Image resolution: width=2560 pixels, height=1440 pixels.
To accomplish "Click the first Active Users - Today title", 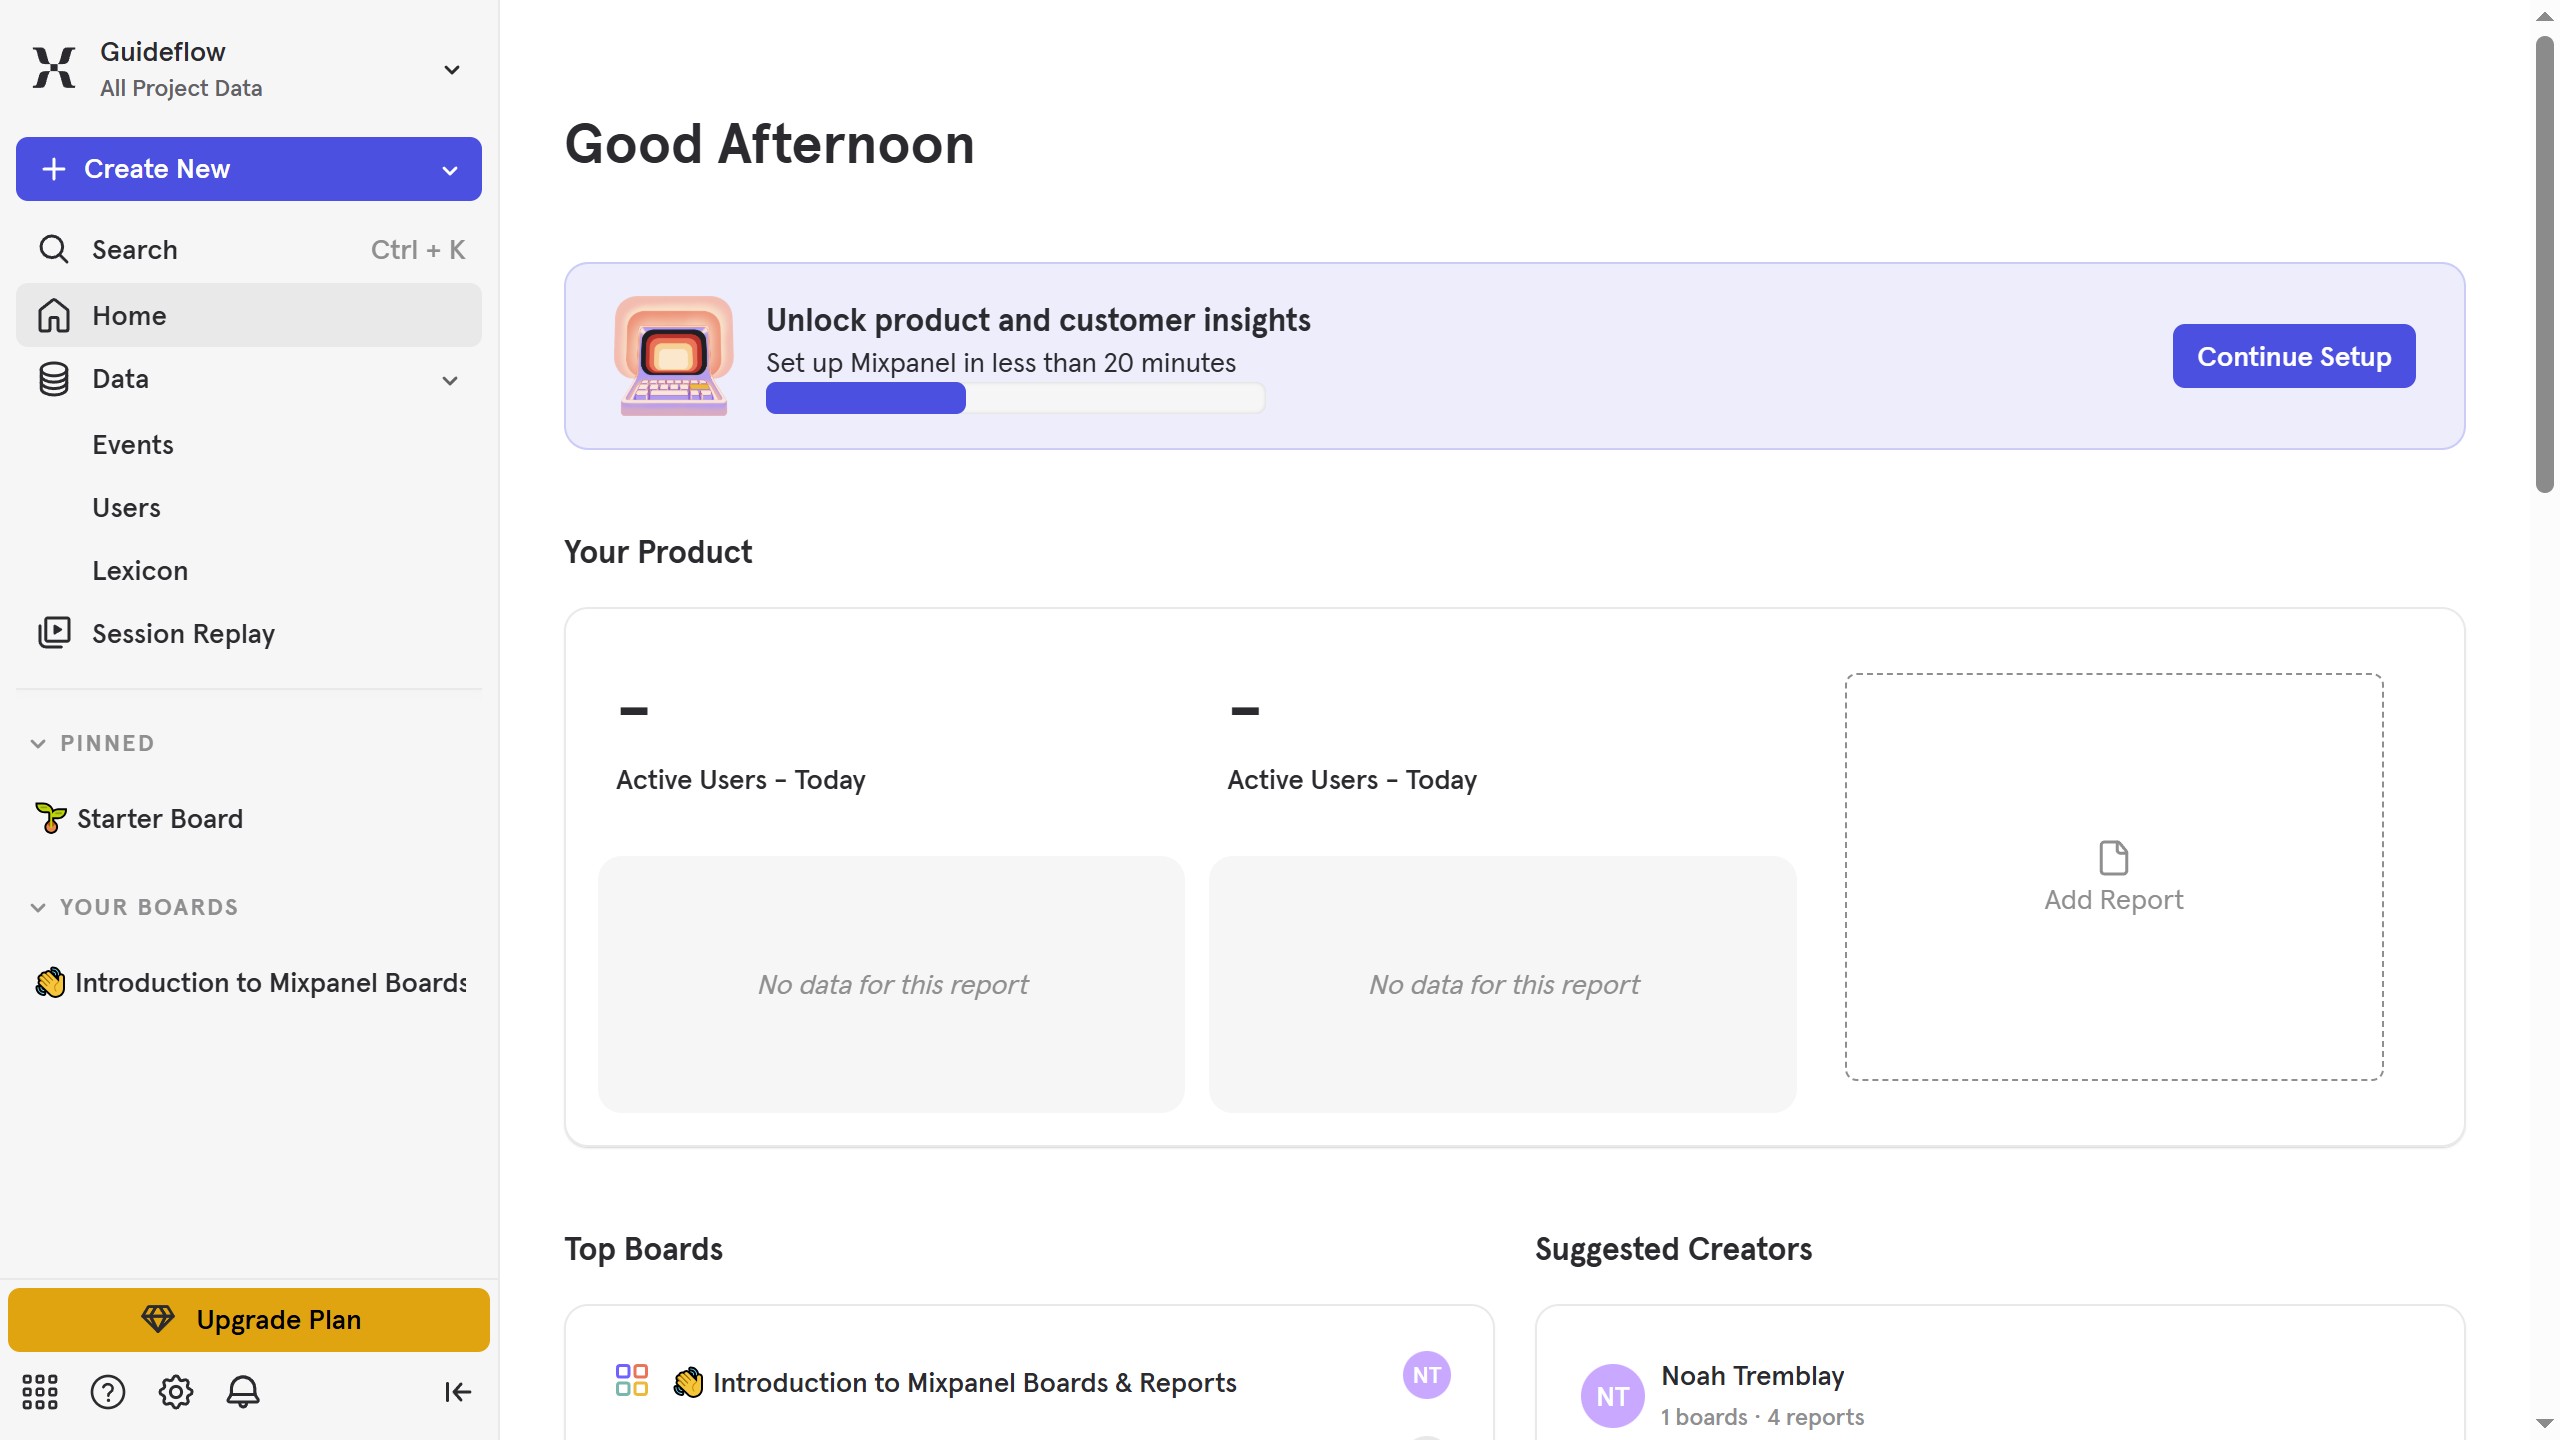I will [741, 780].
